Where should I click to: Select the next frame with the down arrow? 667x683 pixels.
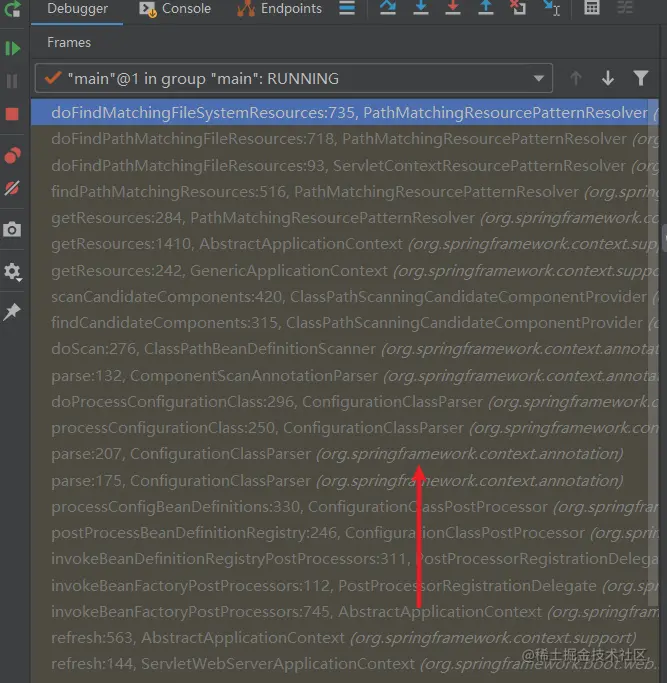(x=608, y=78)
